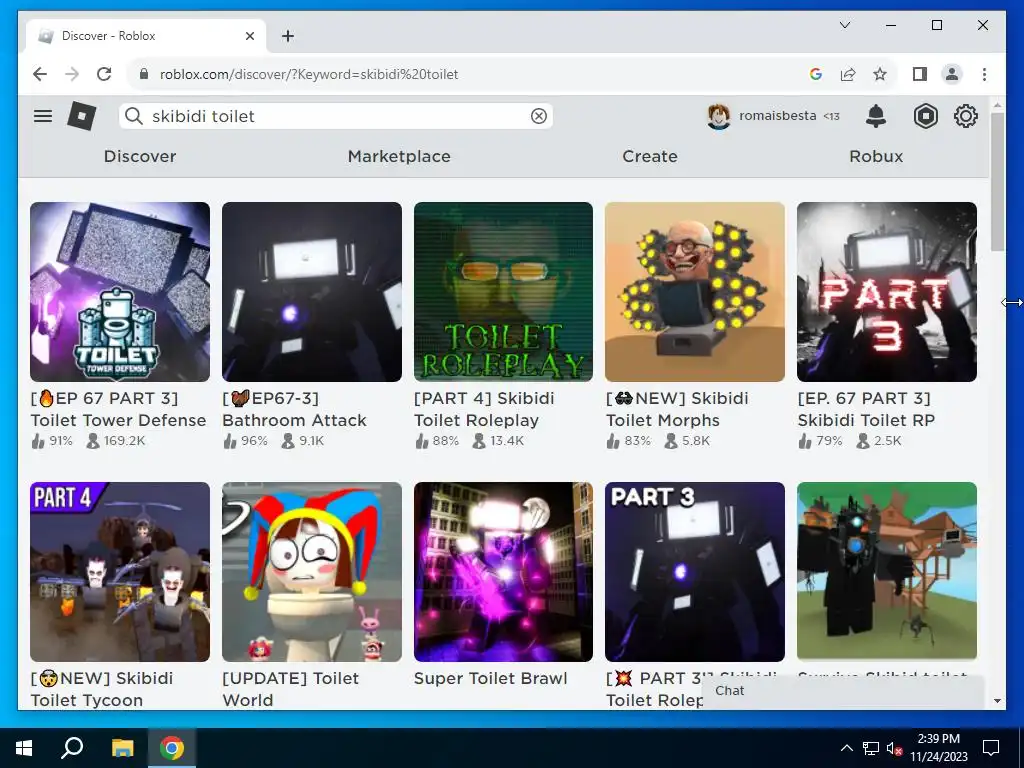1024x768 pixels.
Task: Open Bathroom Attack game title
Action: pyautogui.click(x=295, y=409)
